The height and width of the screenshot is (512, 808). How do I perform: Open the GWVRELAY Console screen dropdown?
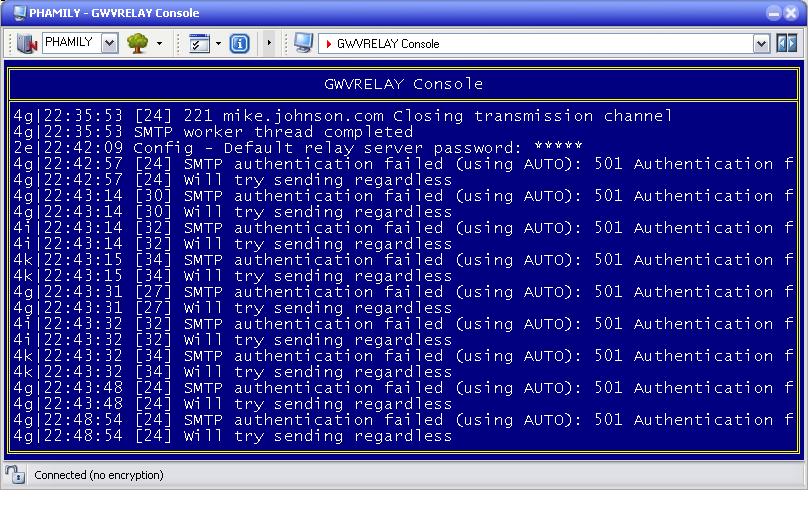click(761, 44)
